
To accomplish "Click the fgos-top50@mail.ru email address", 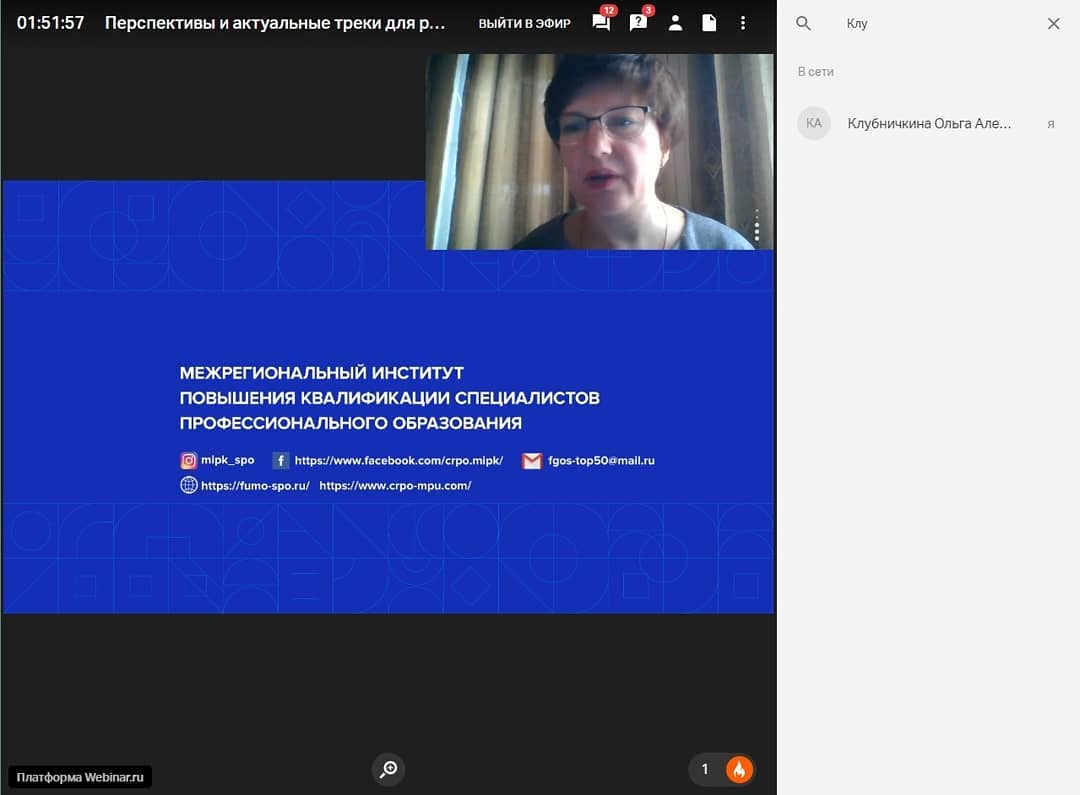I will [x=601, y=460].
